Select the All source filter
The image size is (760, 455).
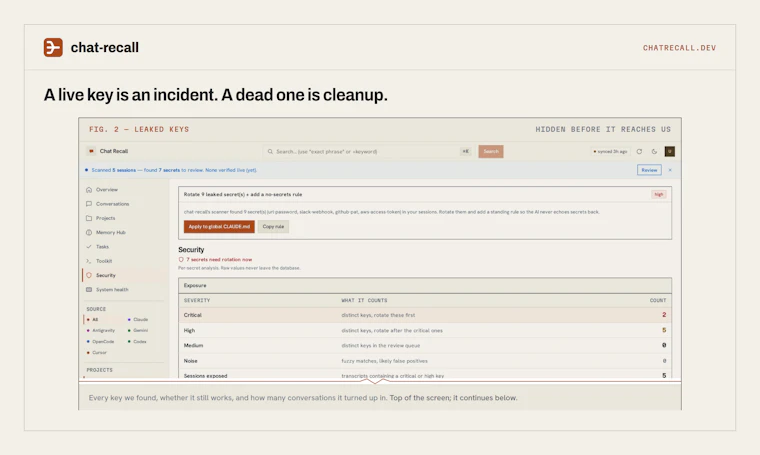(x=95, y=320)
